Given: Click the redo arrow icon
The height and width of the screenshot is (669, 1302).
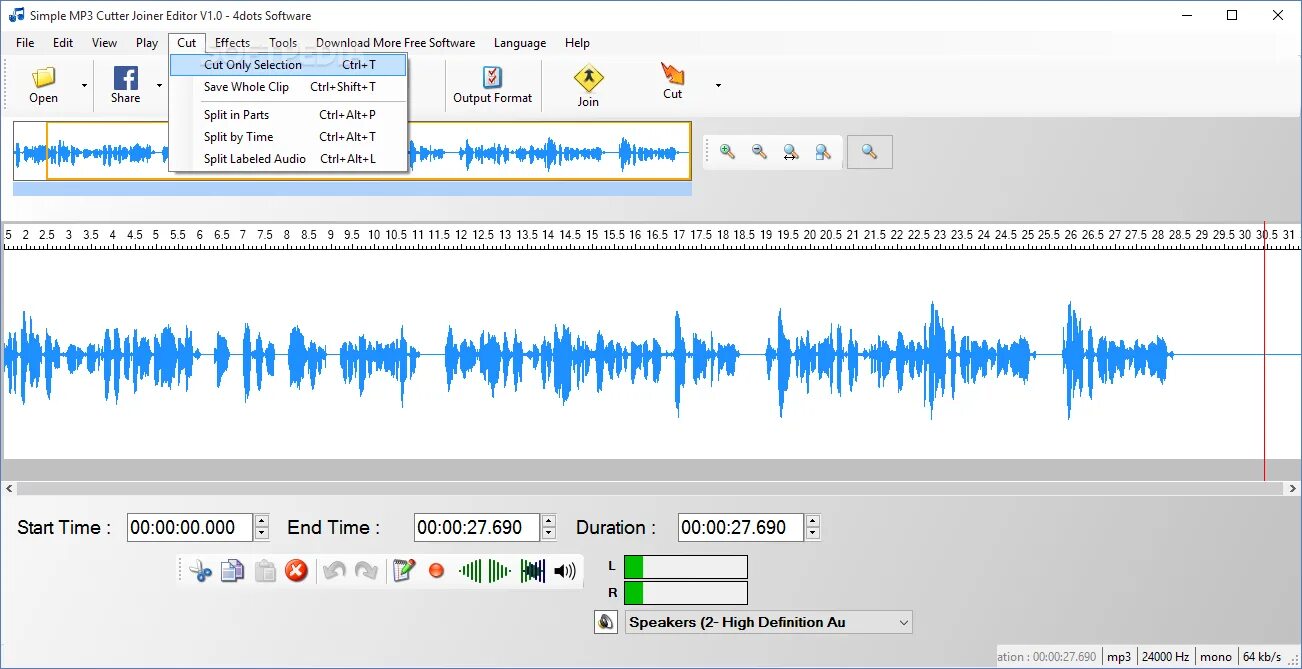Looking at the screenshot, I should [x=366, y=571].
